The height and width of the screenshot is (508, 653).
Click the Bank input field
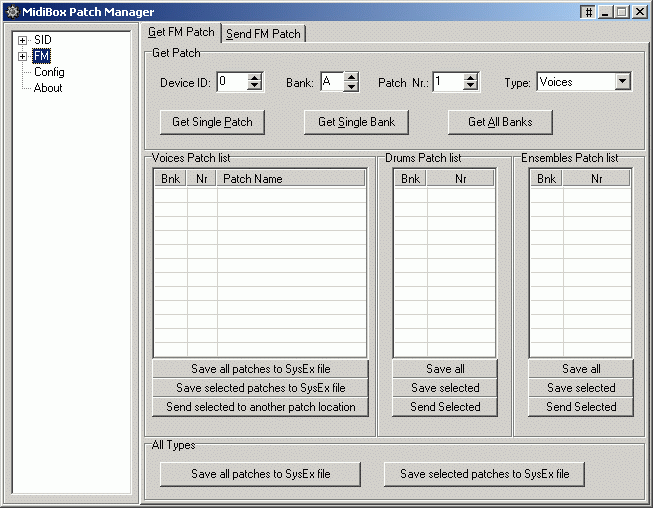coord(332,82)
